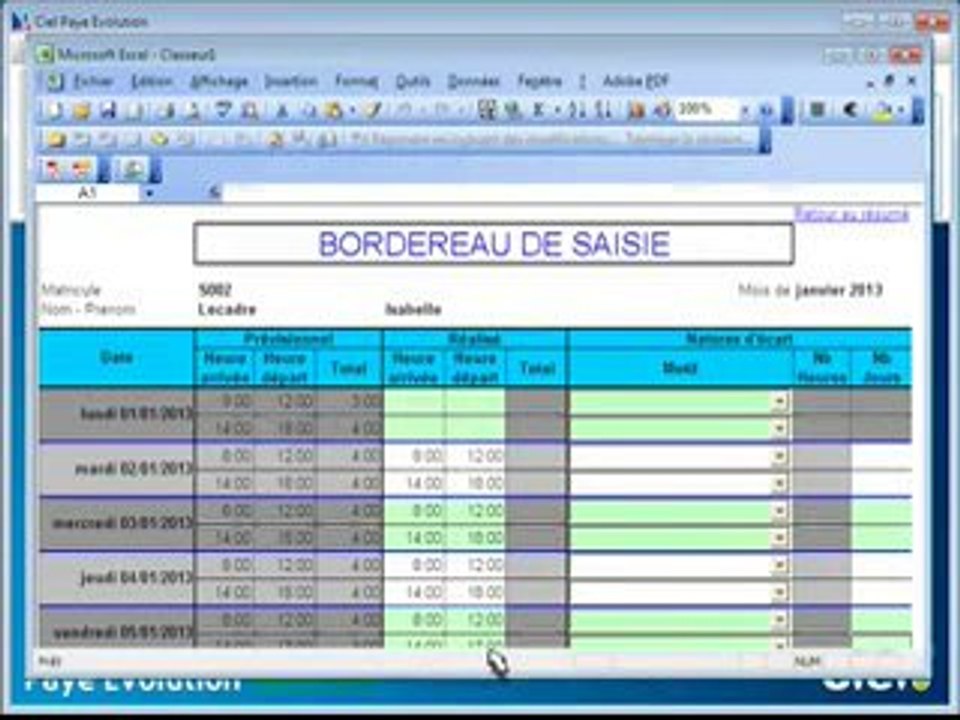
Task: Select the 'mercredi 03/01/2013' date cell
Action: coord(117,523)
